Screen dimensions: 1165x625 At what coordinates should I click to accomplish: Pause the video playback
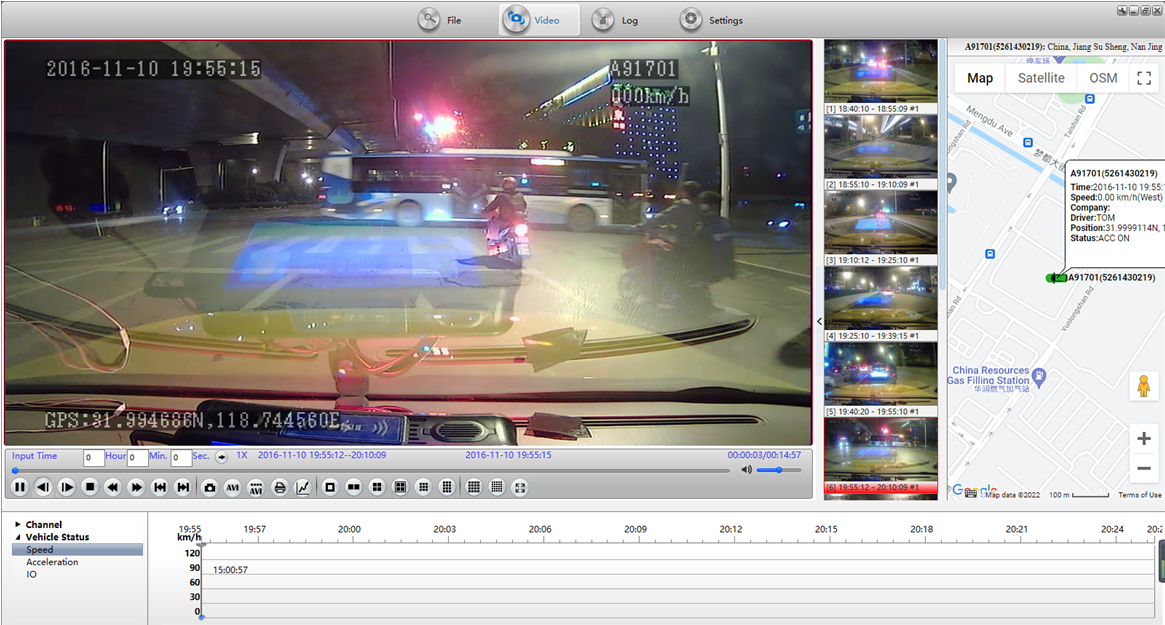[x=20, y=488]
